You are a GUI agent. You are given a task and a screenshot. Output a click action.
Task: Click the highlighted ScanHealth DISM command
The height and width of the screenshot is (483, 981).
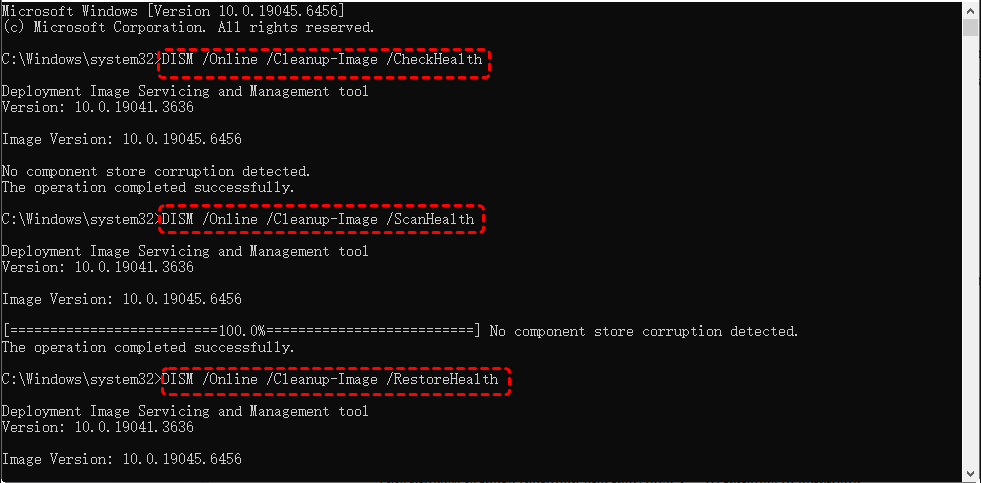pos(319,219)
